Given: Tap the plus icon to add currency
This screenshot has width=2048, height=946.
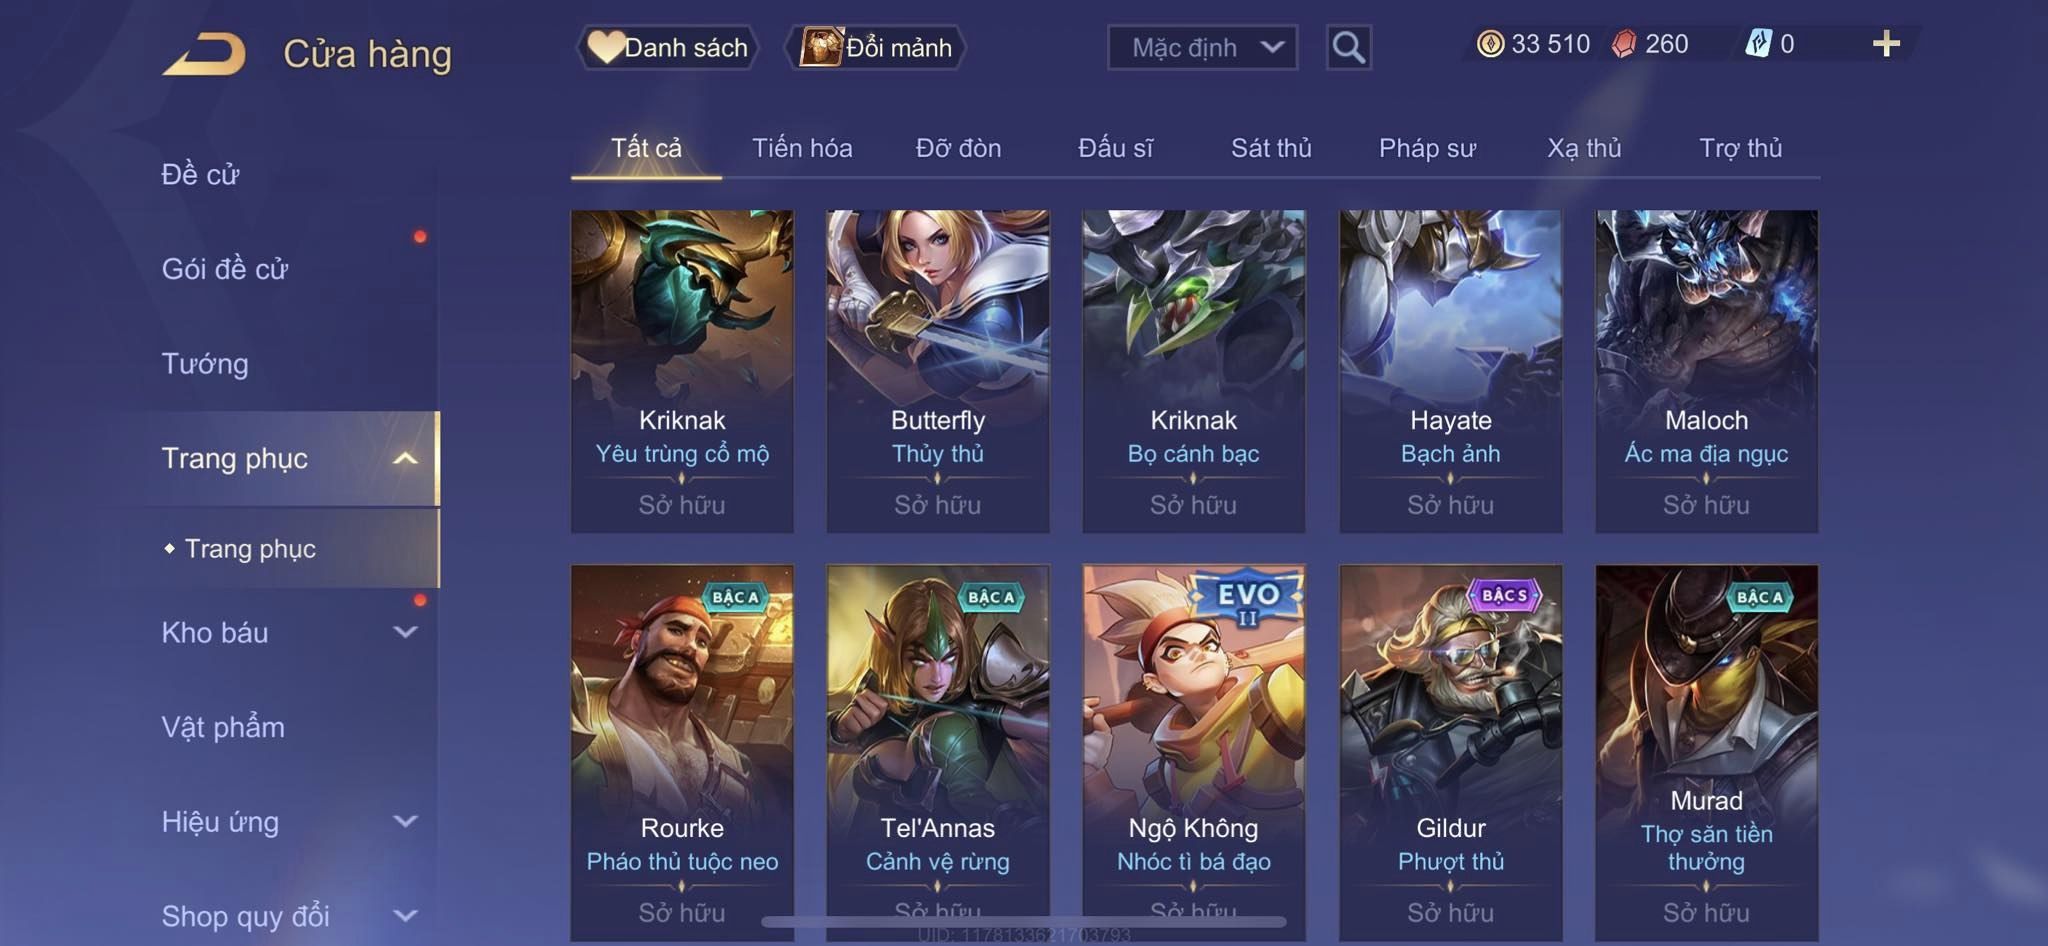Looking at the screenshot, I should (1886, 44).
